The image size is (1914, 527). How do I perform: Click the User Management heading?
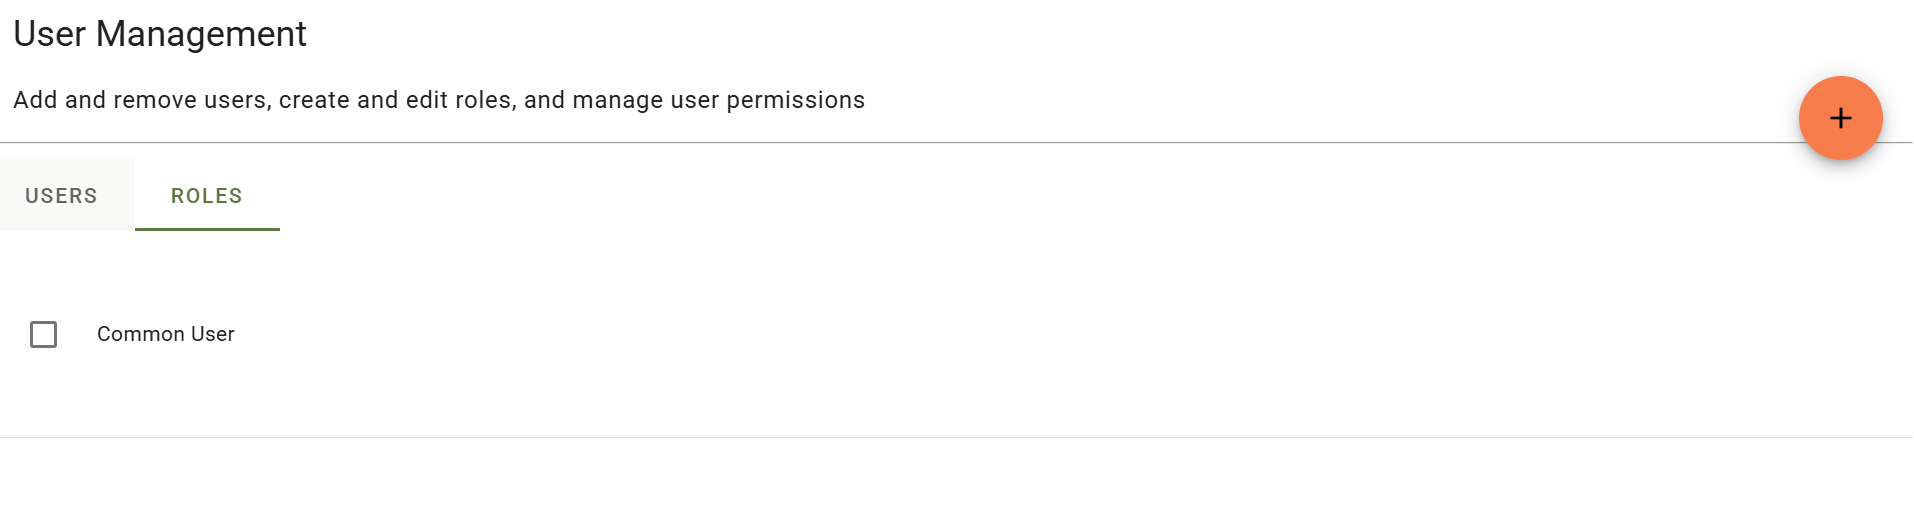click(160, 34)
